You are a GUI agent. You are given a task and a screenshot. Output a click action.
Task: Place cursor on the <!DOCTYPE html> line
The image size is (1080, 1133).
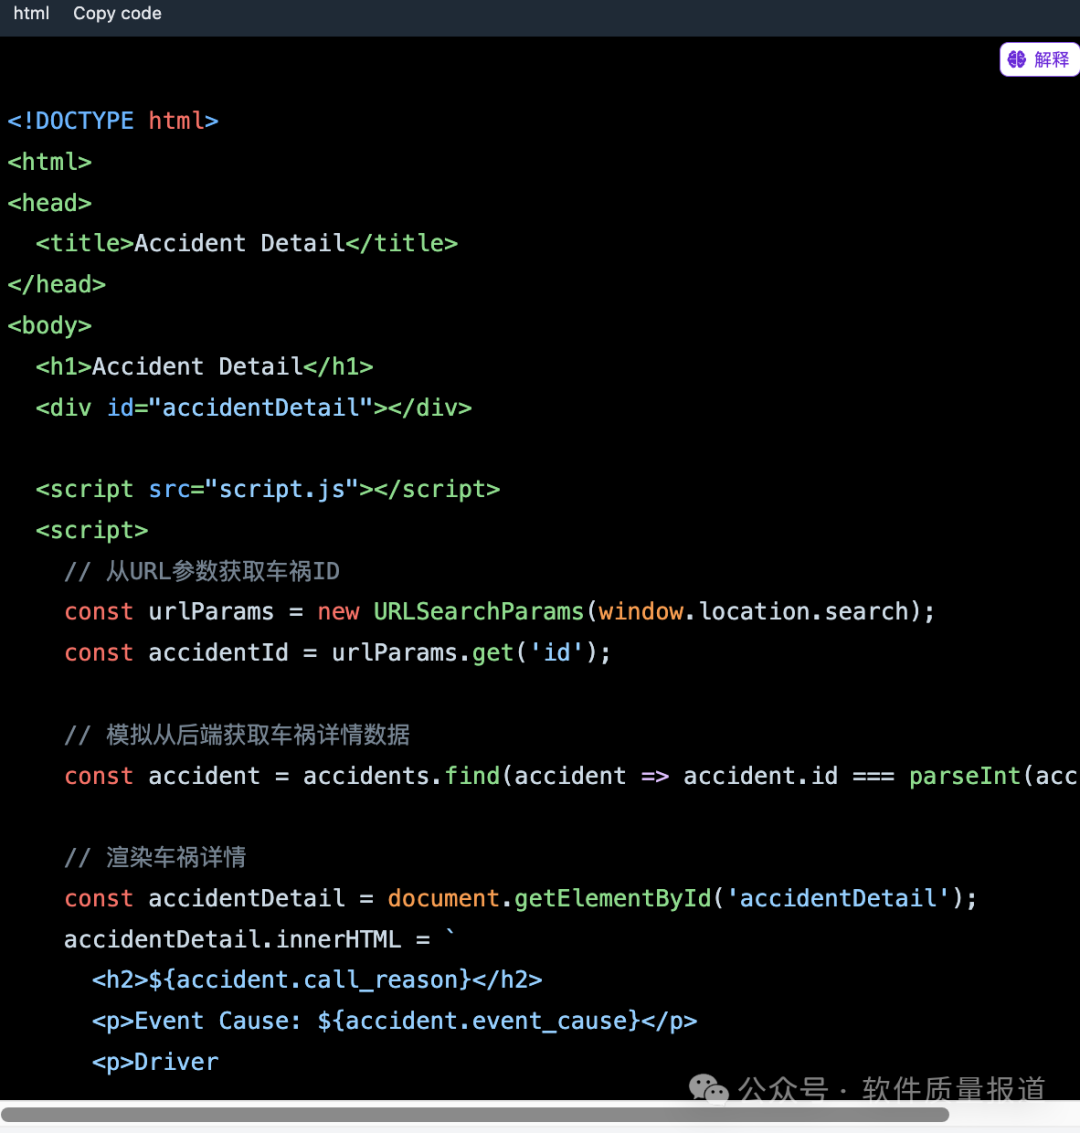(x=113, y=121)
